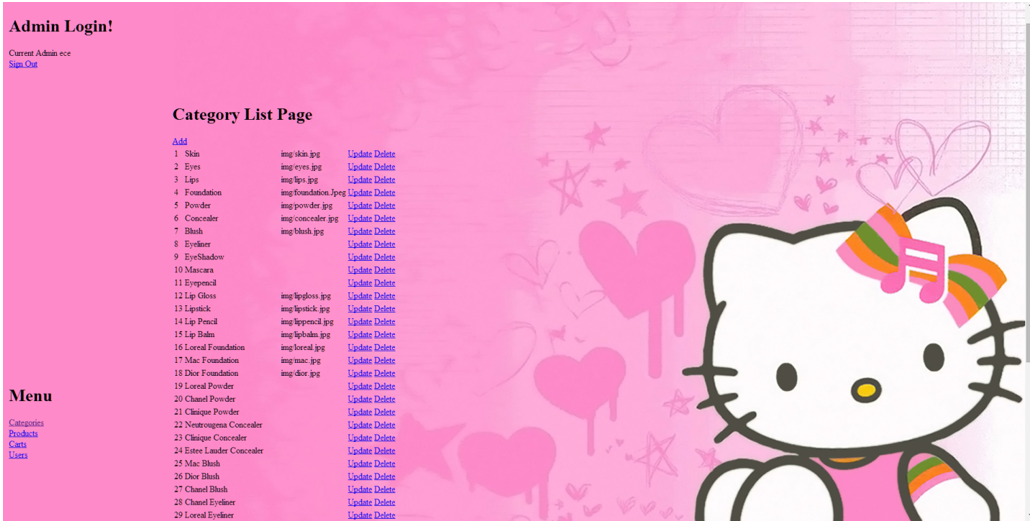Delete the Skin category
This screenshot has height=521, width=1034.
point(384,154)
